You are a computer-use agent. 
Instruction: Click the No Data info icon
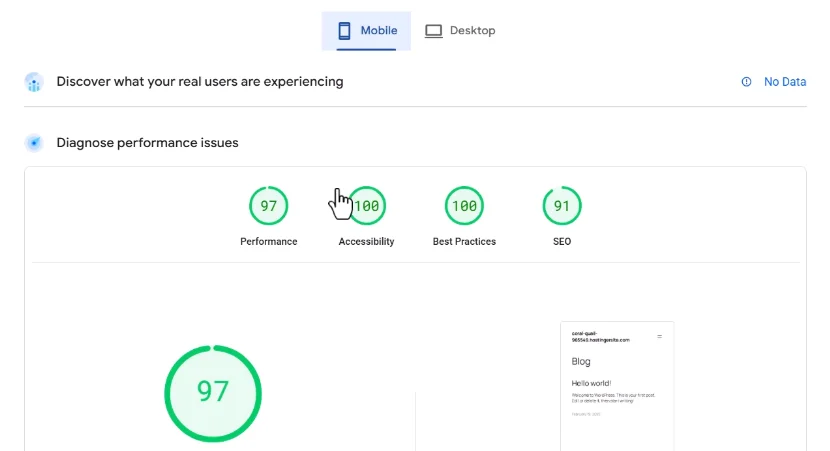tap(746, 82)
